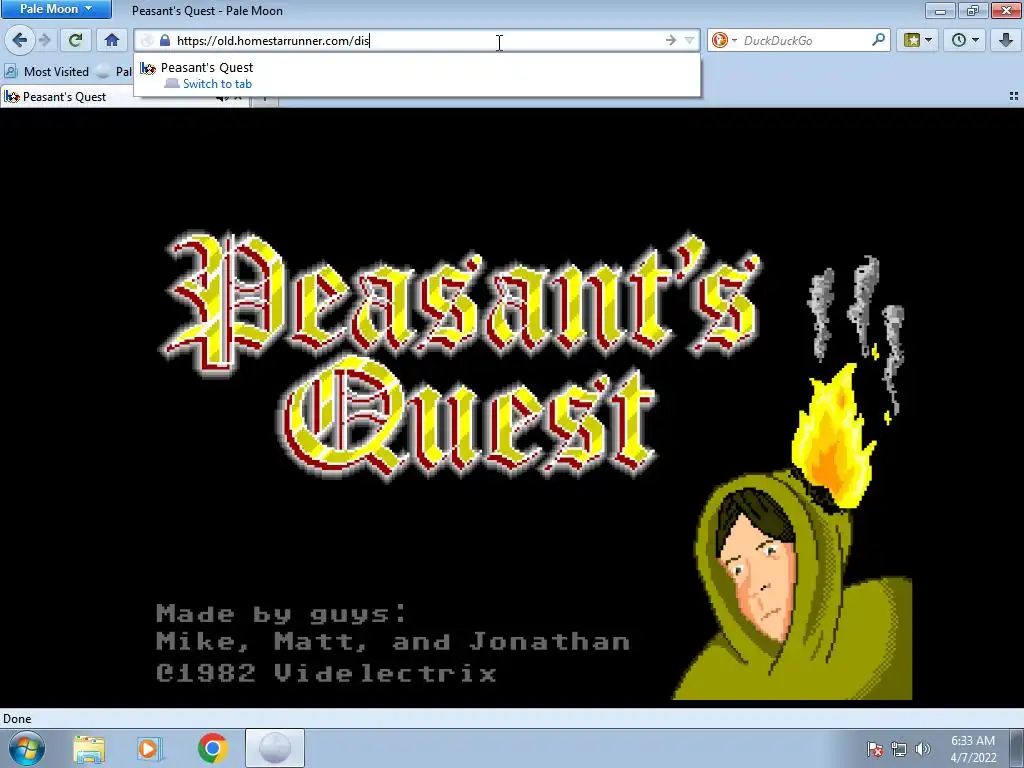Click the search magnifier icon
Viewport: 1024px width, 768px height.
(878, 40)
